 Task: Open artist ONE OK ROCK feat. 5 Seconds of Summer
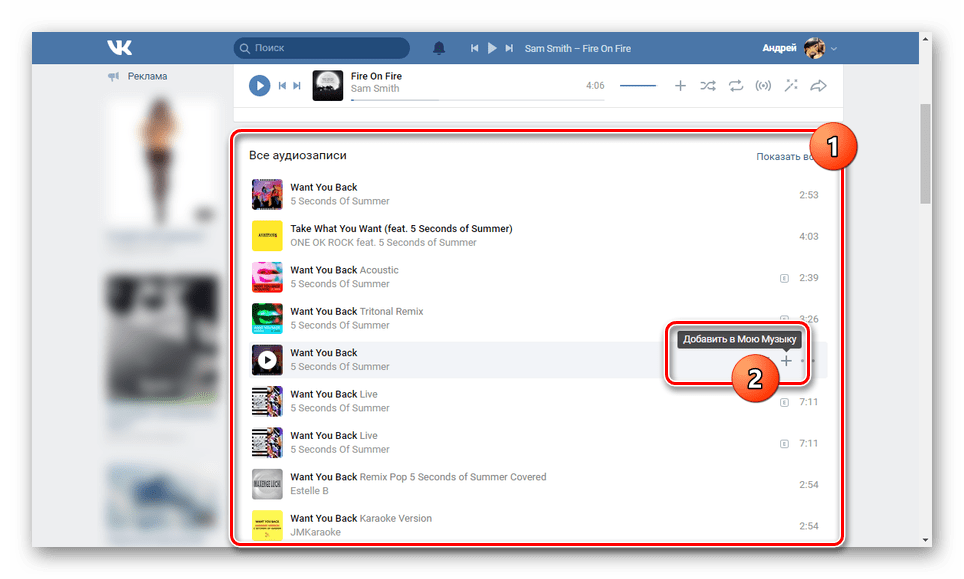coord(383,243)
